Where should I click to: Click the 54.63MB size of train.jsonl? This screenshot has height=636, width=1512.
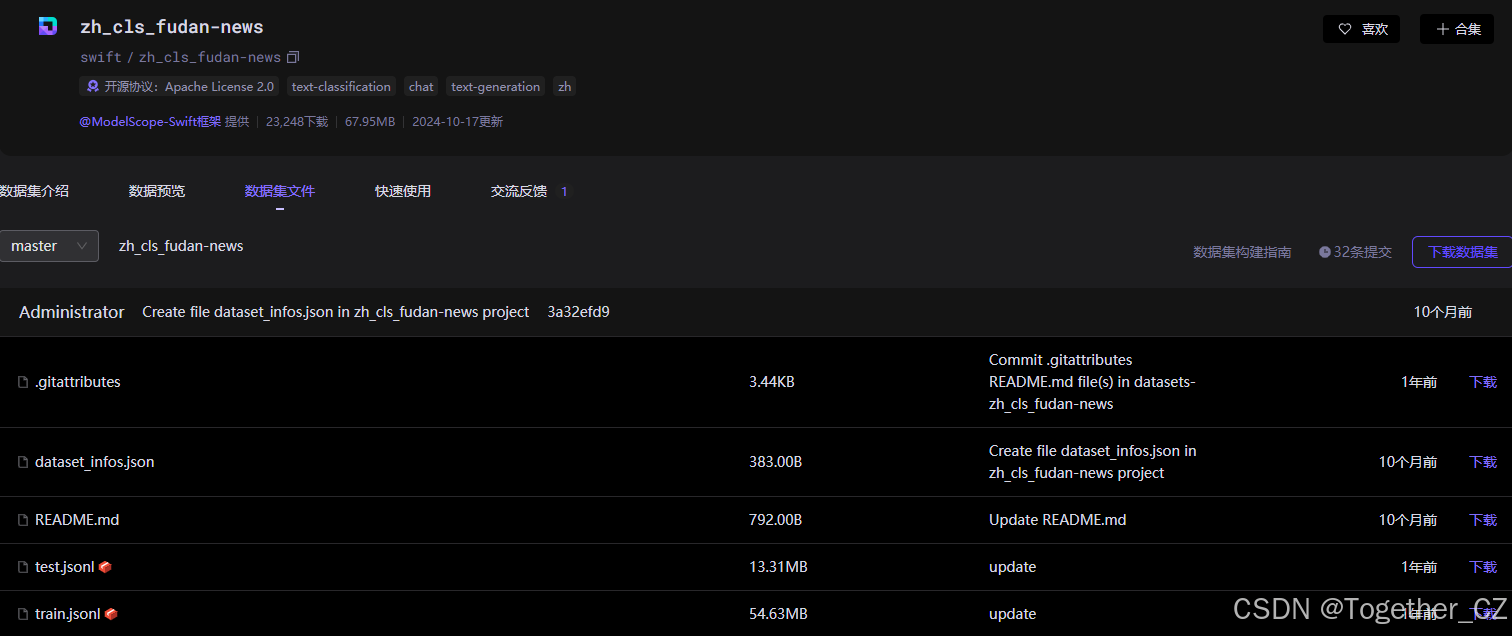778,614
